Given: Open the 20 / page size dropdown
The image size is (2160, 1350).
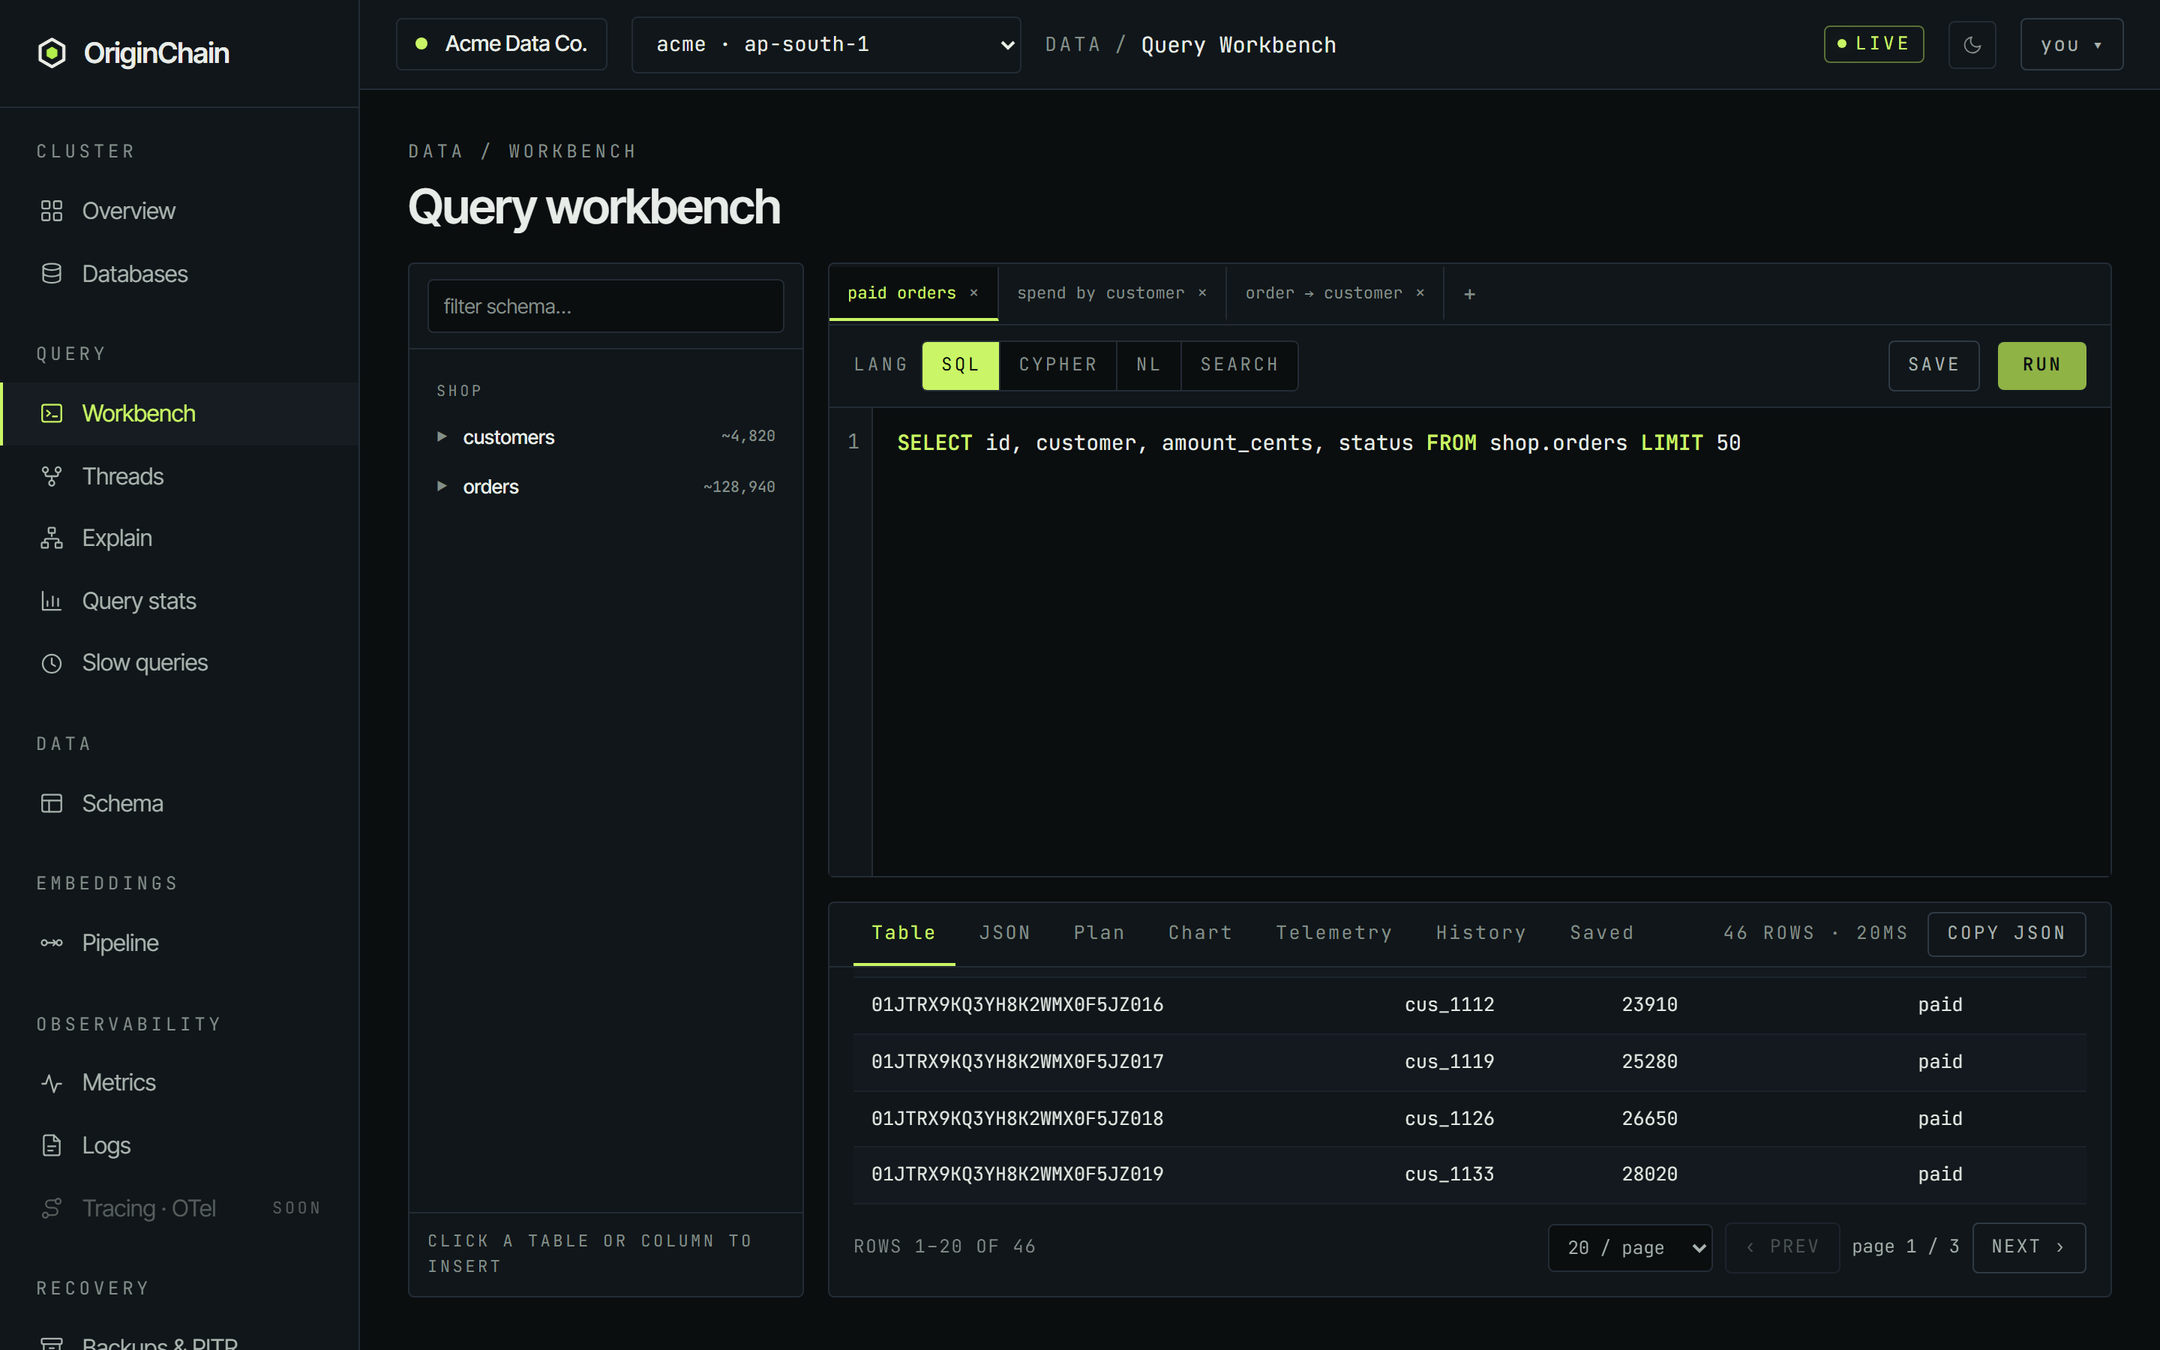Looking at the screenshot, I should pyautogui.click(x=1630, y=1247).
